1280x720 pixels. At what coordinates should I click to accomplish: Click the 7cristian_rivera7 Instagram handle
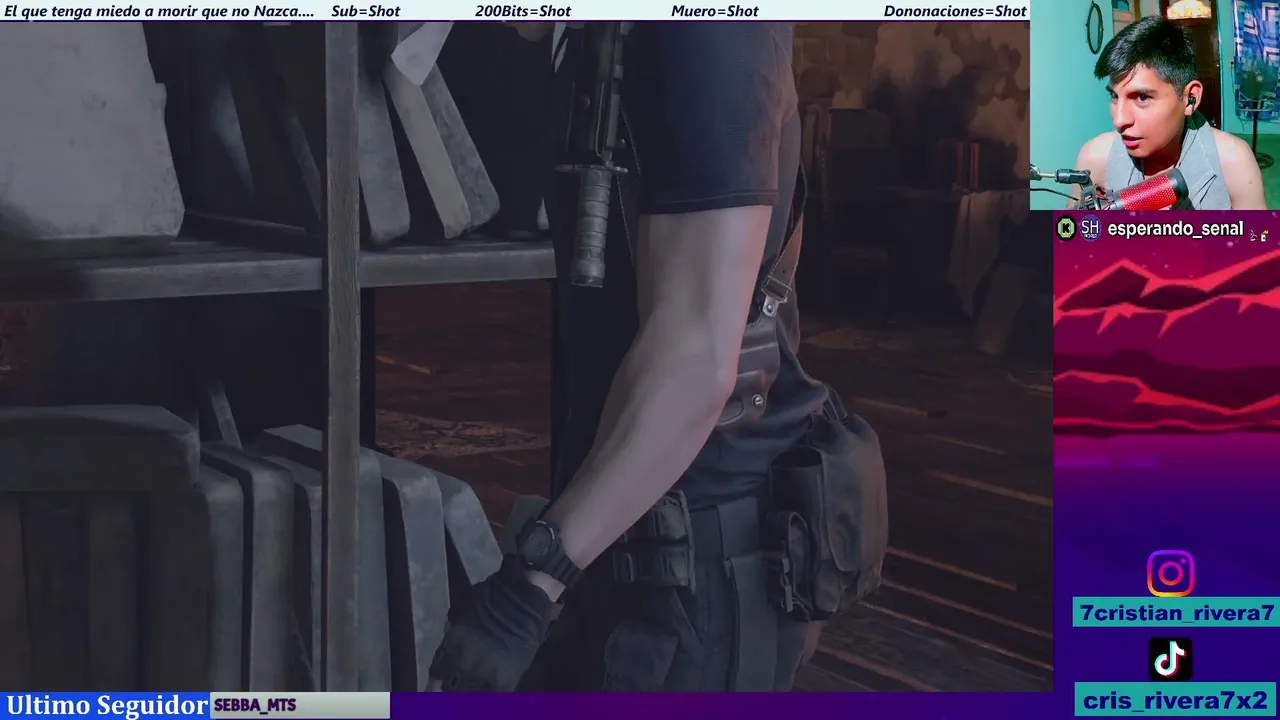pyautogui.click(x=1177, y=613)
